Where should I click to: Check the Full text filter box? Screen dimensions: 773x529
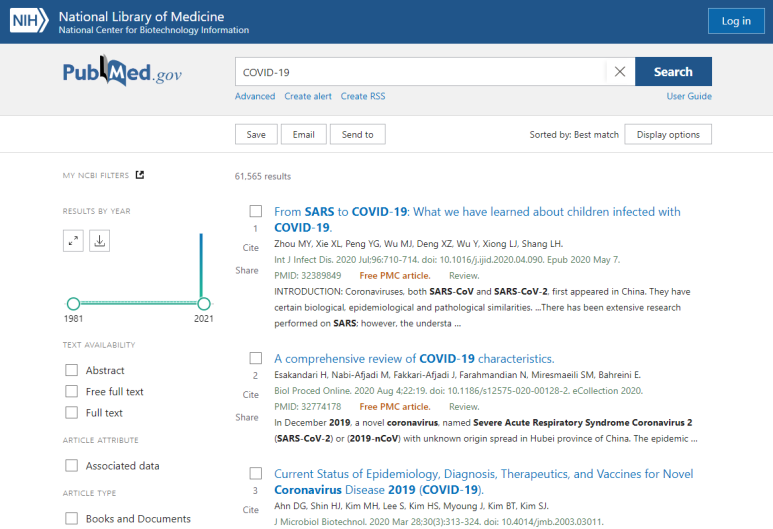click(x=71, y=413)
